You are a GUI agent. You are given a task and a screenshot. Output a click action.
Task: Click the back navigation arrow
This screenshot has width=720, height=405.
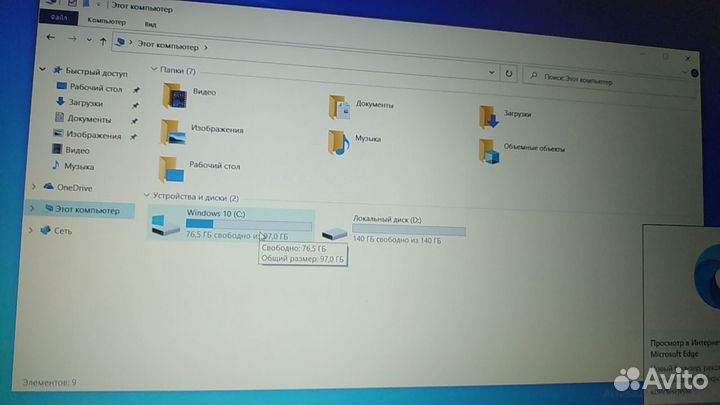(51, 37)
